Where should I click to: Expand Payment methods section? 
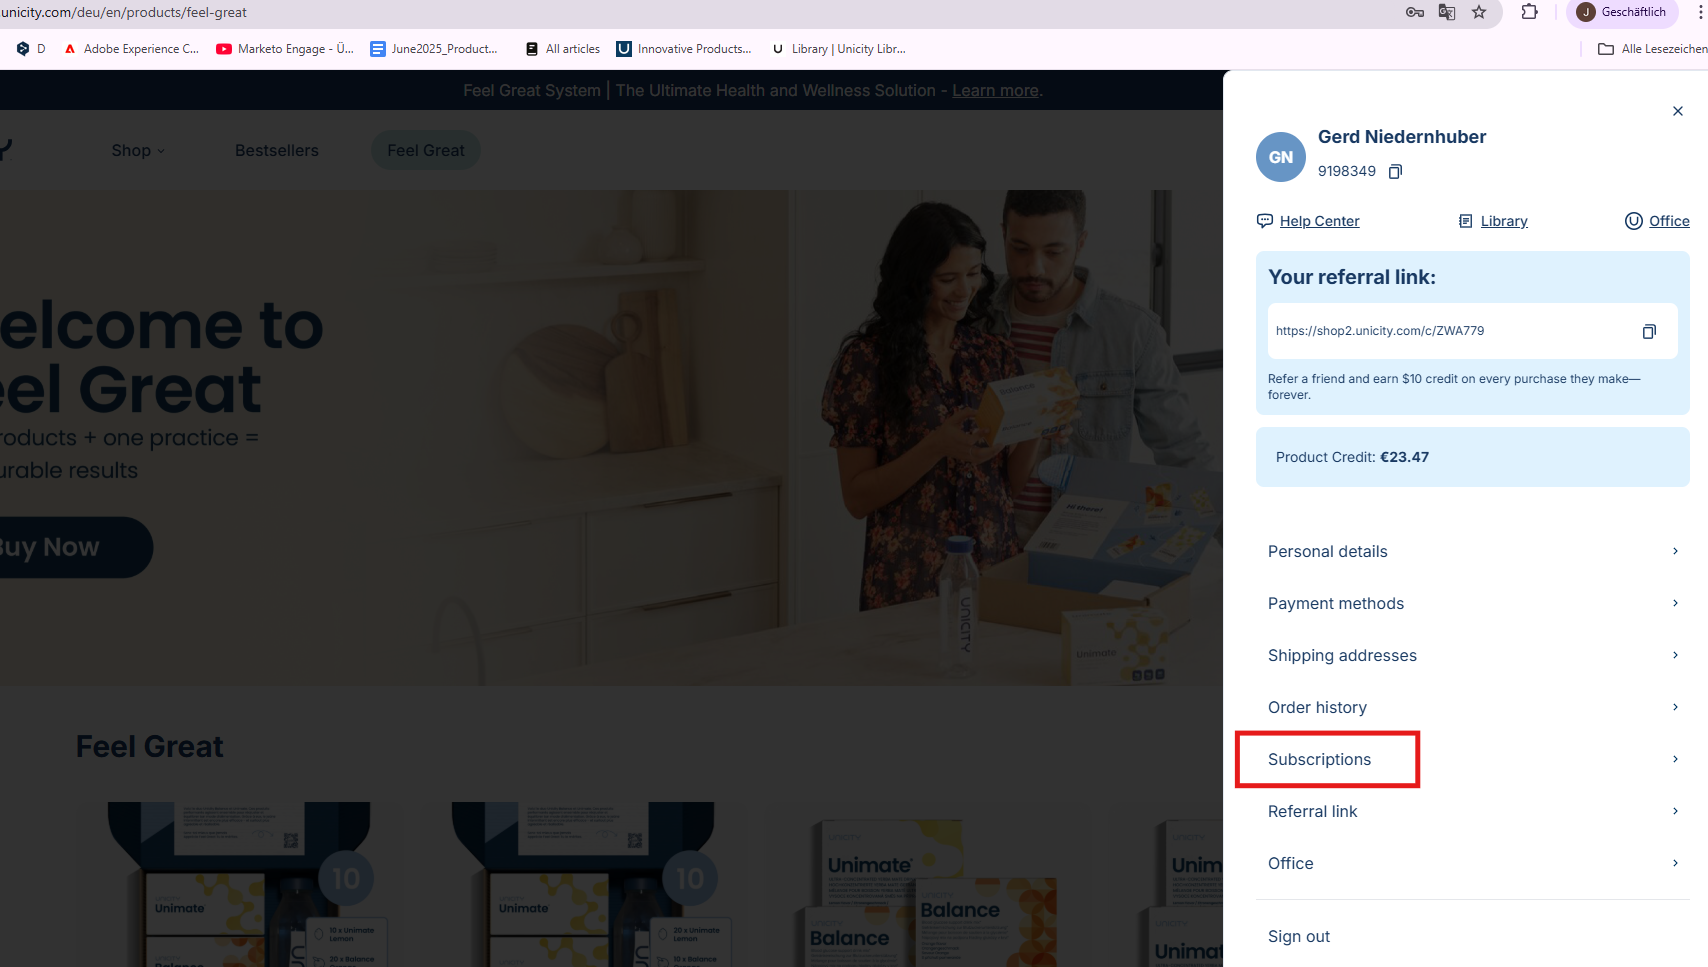(x=1472, y=603)
